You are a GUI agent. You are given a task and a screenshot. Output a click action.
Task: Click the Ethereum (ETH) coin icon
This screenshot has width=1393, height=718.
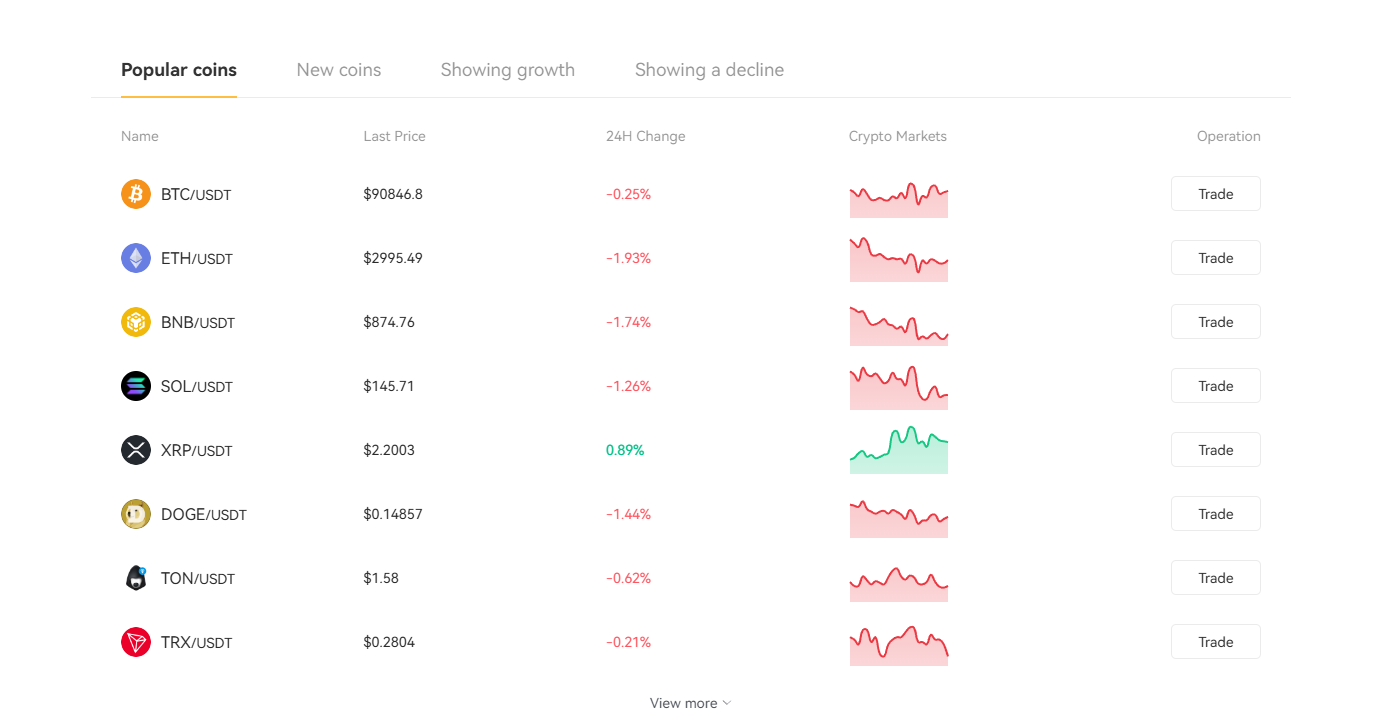pos(136,258)
